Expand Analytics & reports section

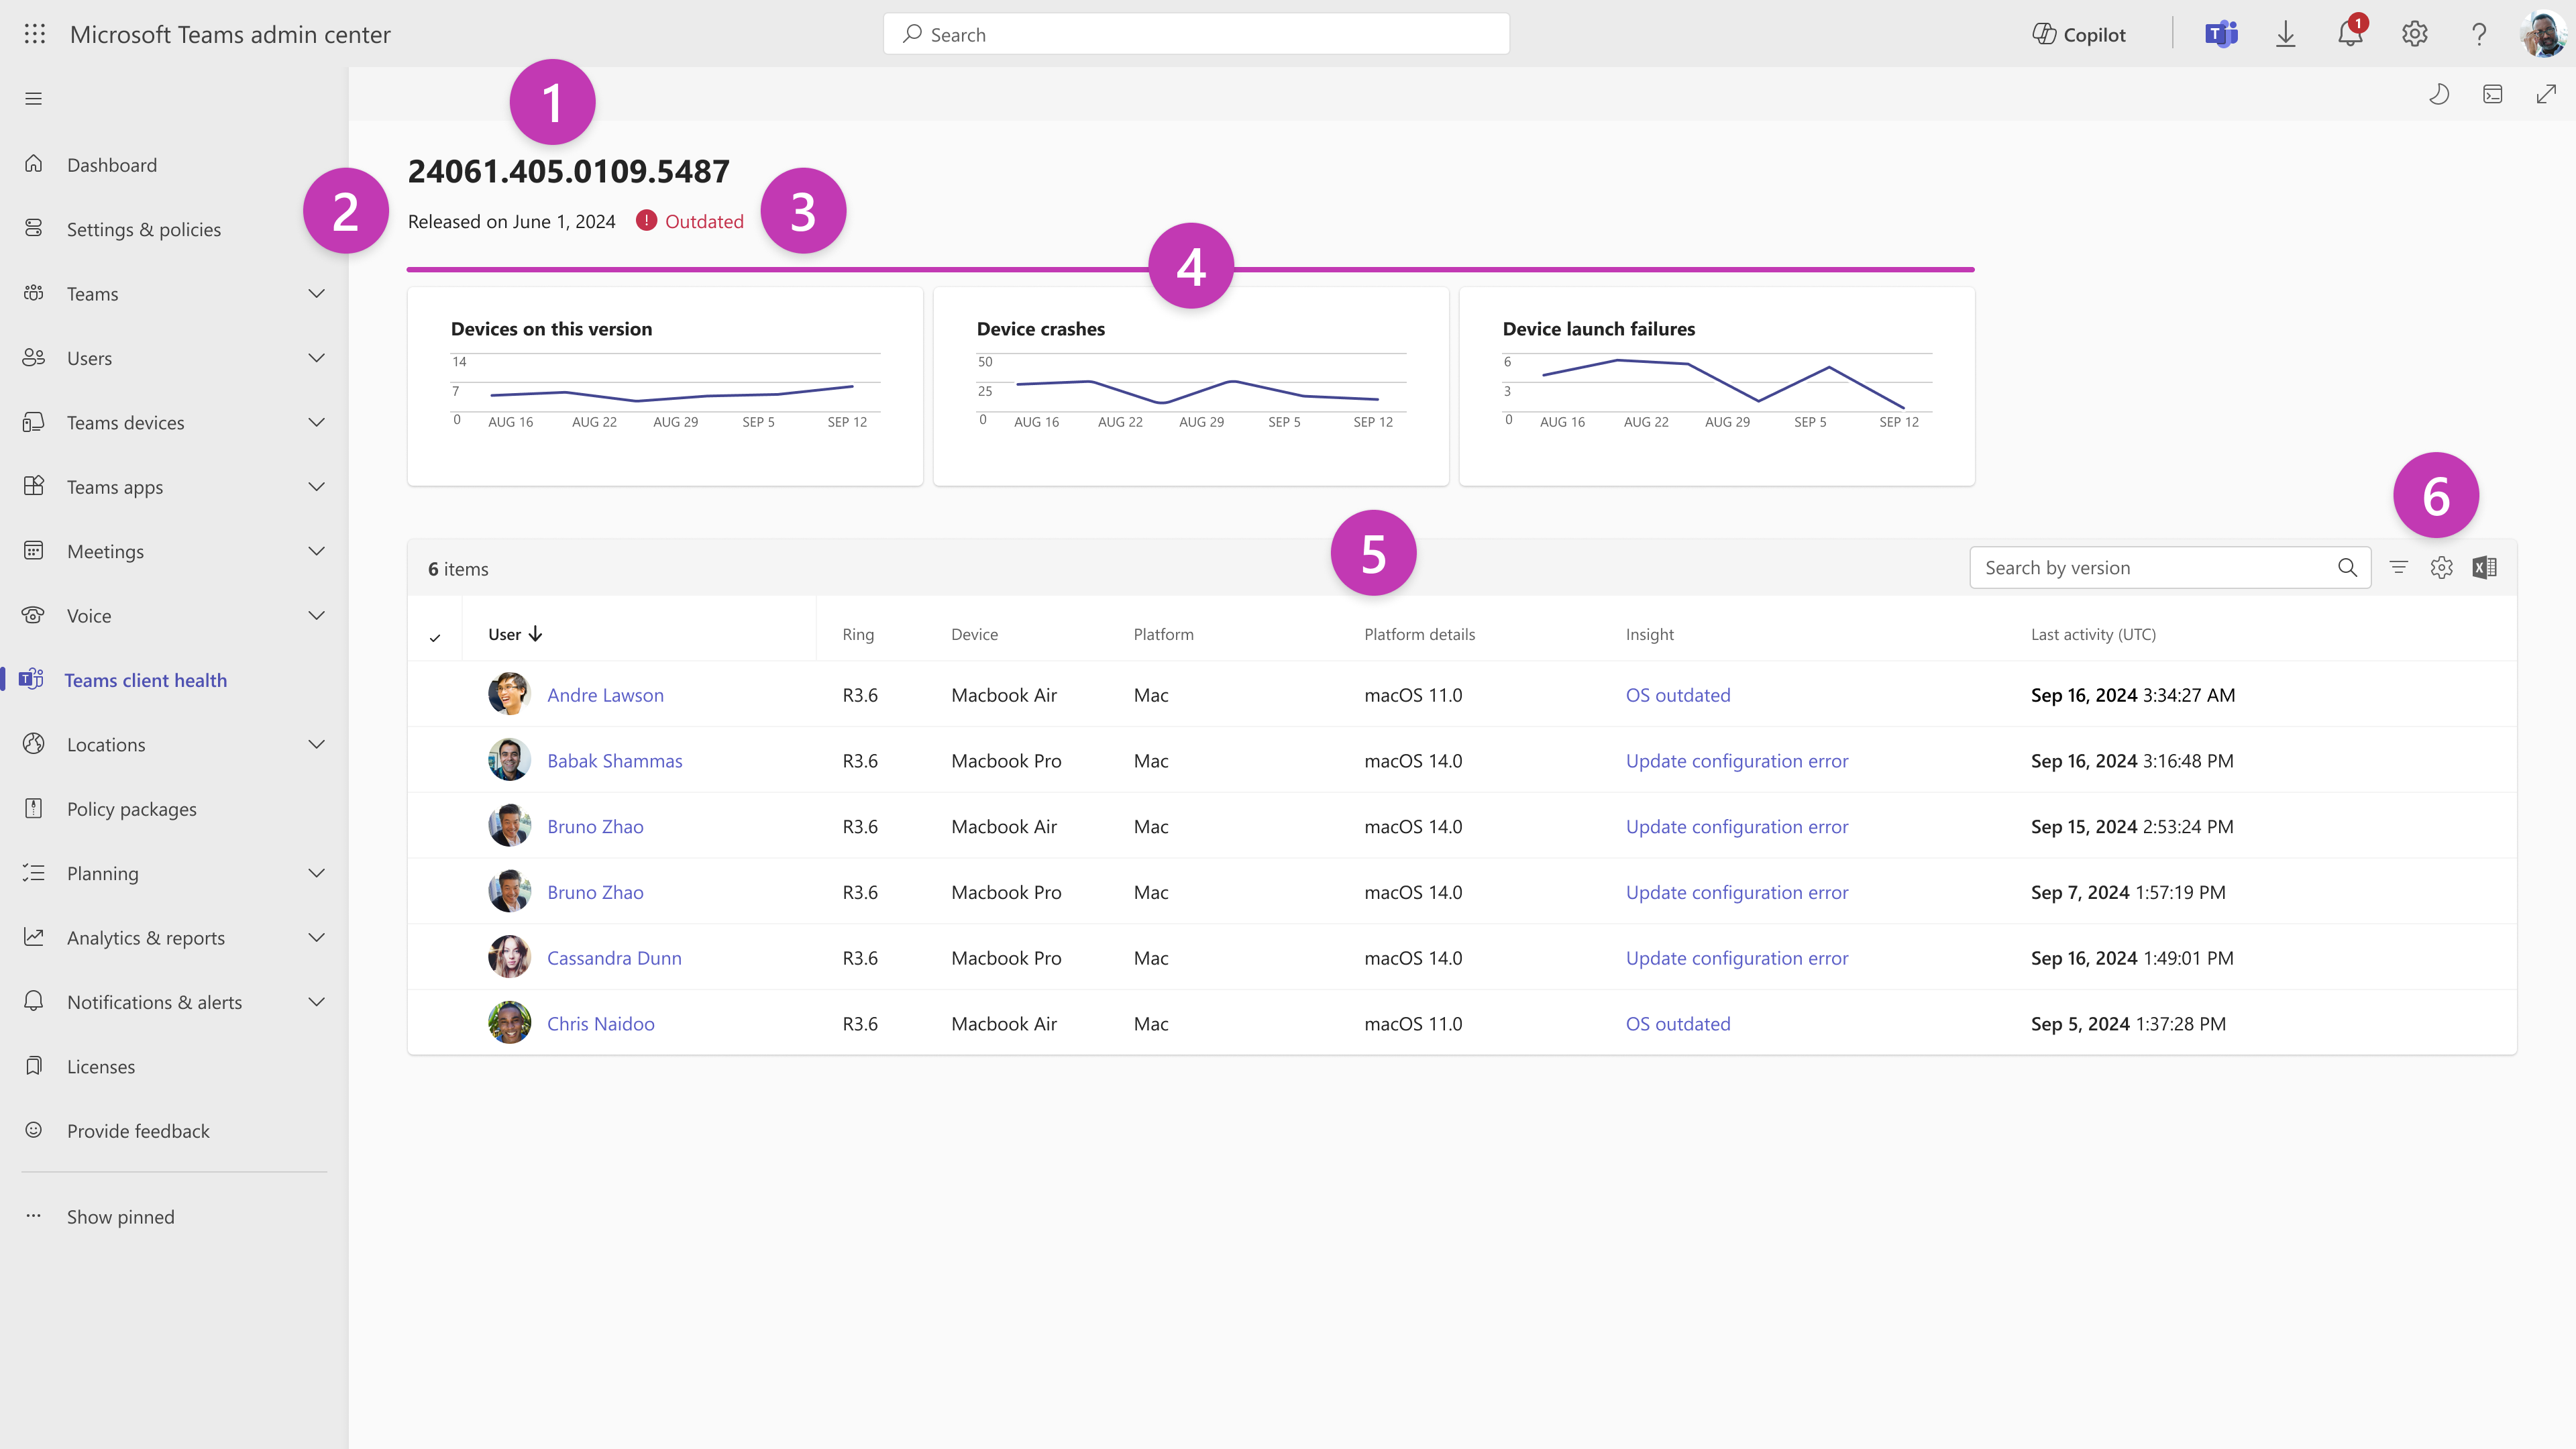(316, 938)
